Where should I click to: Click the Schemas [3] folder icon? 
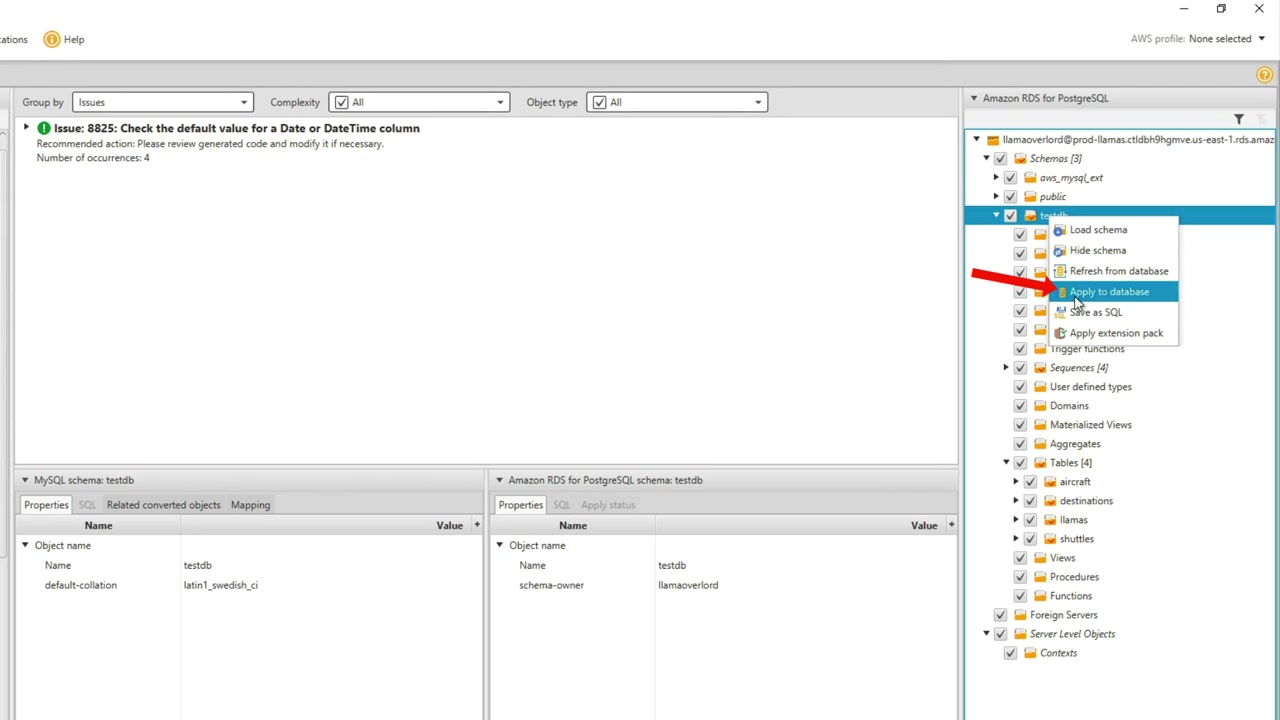1020,159
